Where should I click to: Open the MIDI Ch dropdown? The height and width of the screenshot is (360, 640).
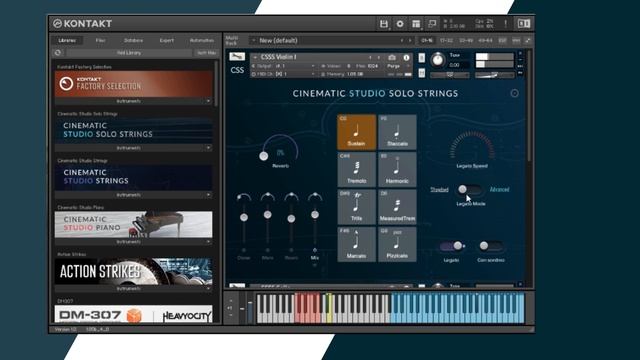click(x=313, y=74)
